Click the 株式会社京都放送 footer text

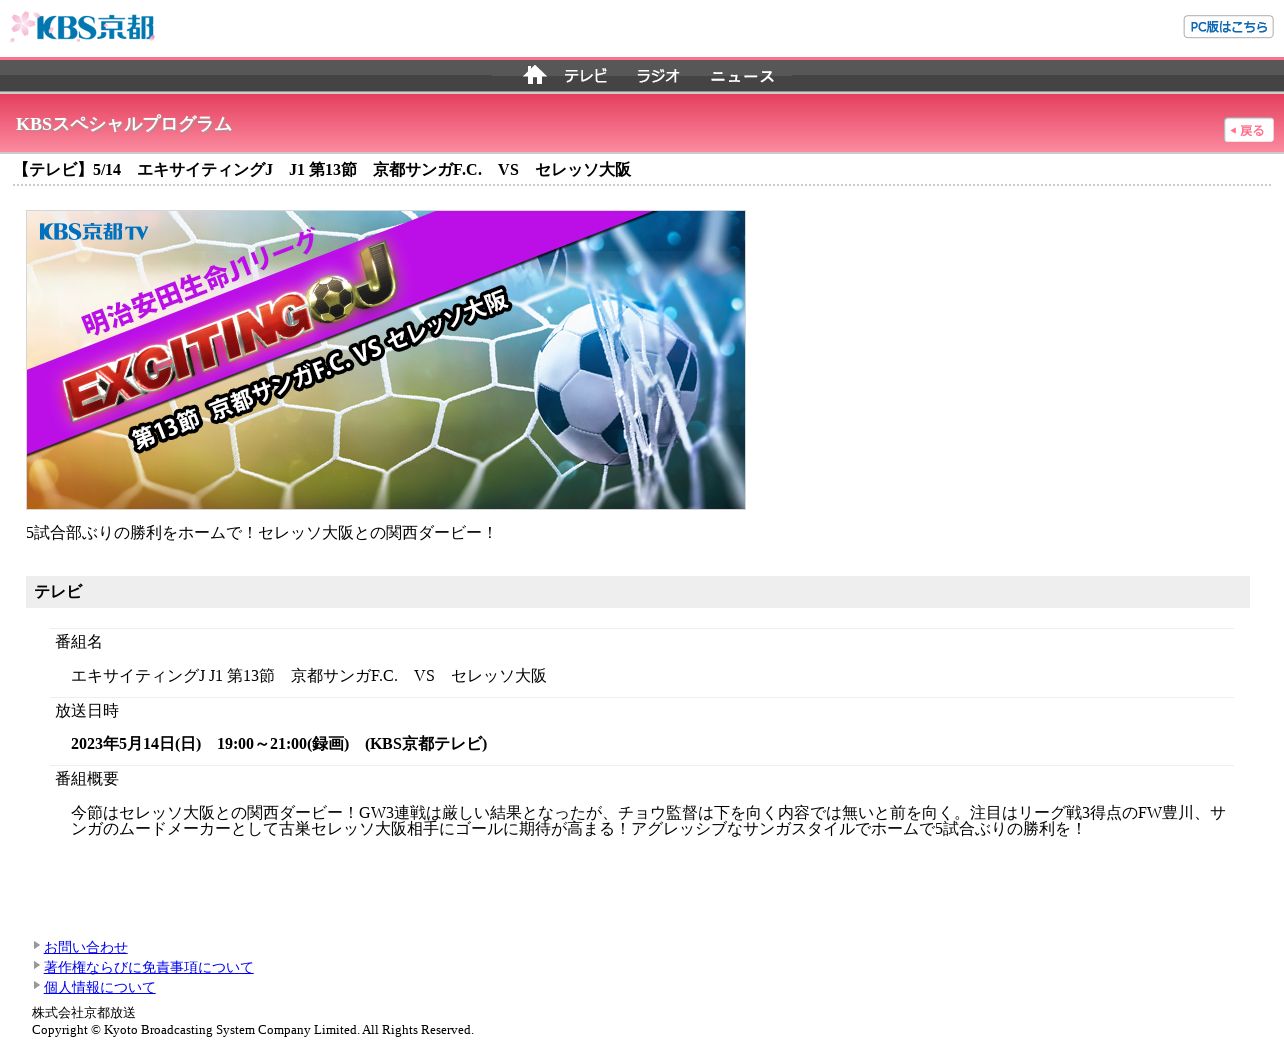pos(84,1013)
